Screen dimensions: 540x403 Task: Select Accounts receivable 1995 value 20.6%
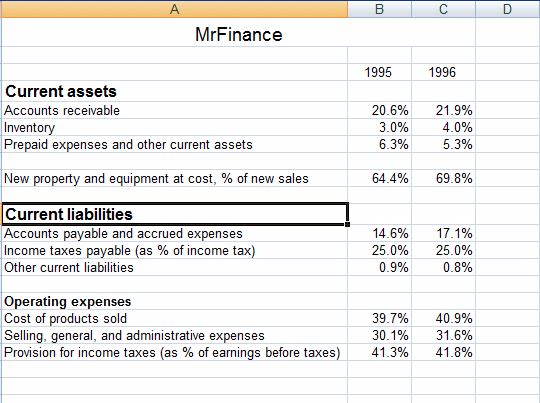[380, 110]
